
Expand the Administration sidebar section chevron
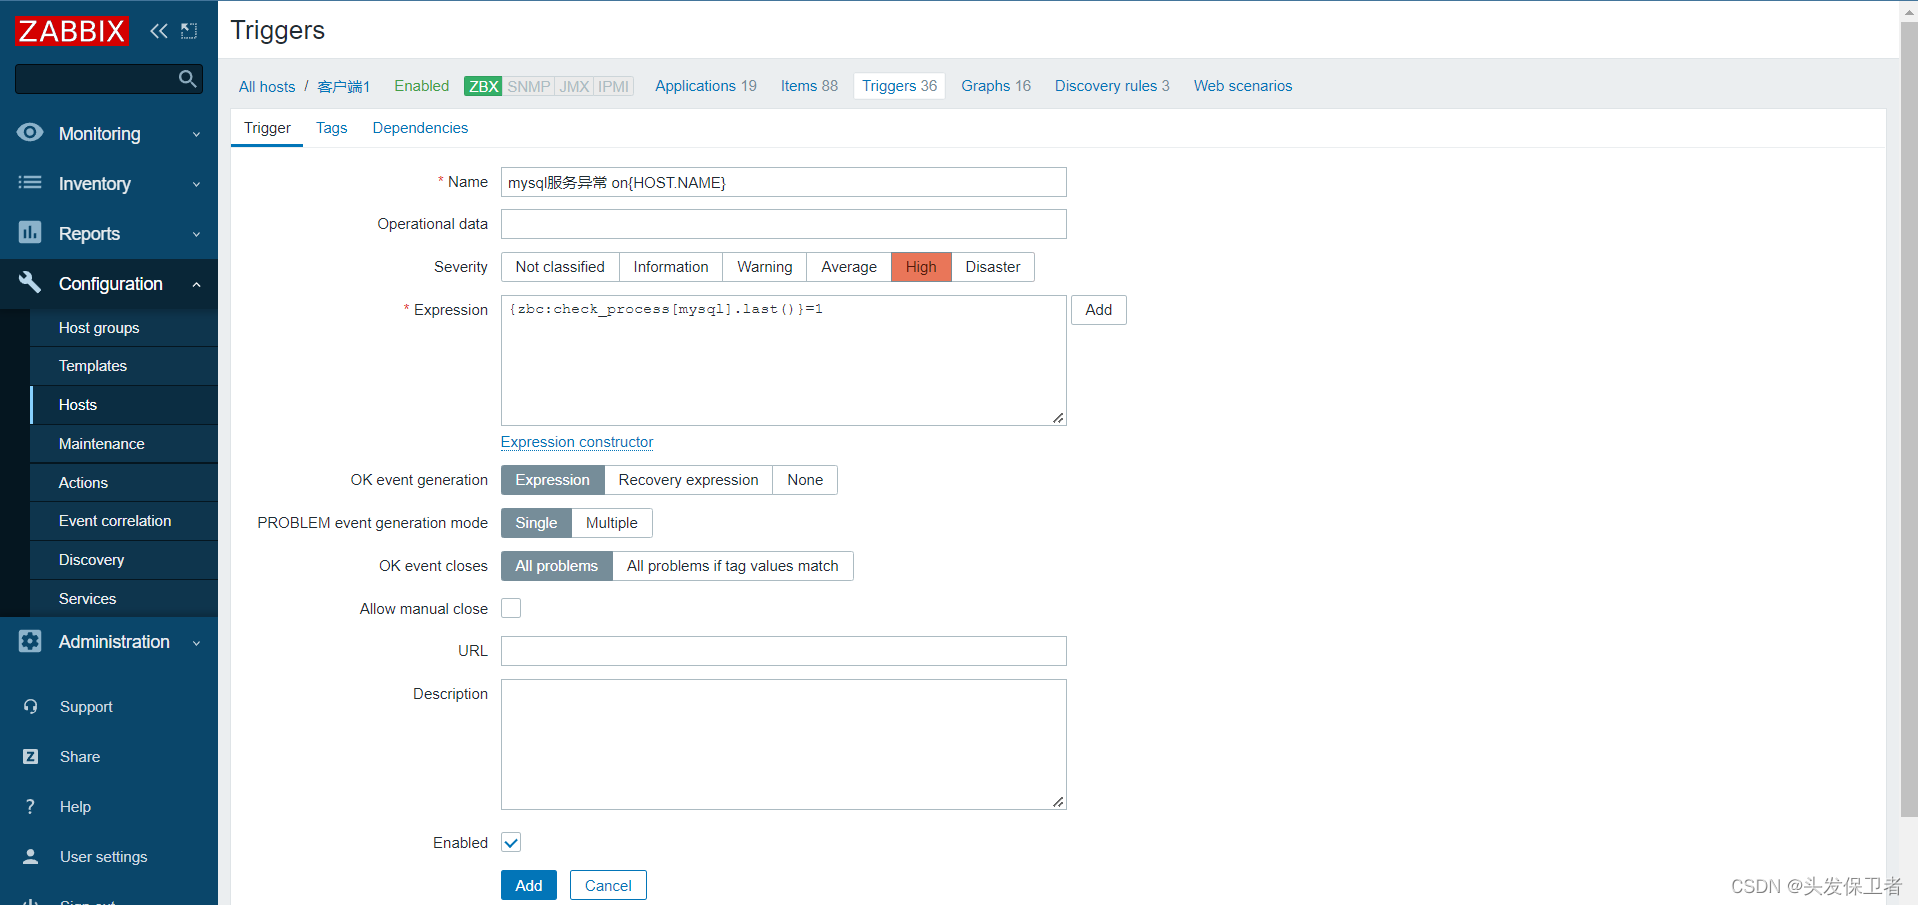(196, 642)
